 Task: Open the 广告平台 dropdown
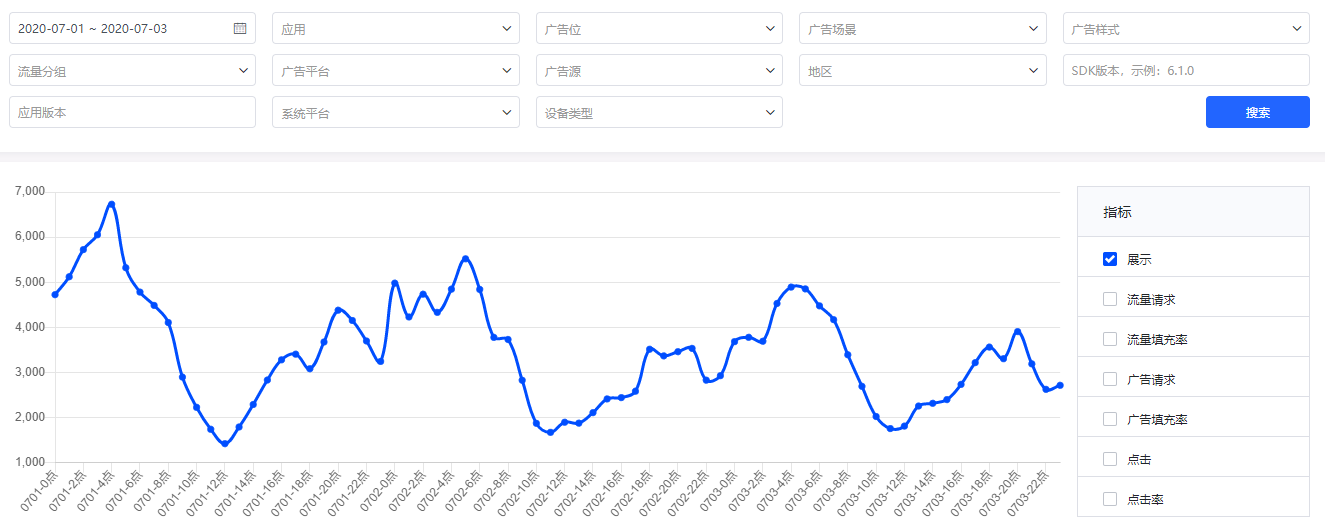pos(396,70)
